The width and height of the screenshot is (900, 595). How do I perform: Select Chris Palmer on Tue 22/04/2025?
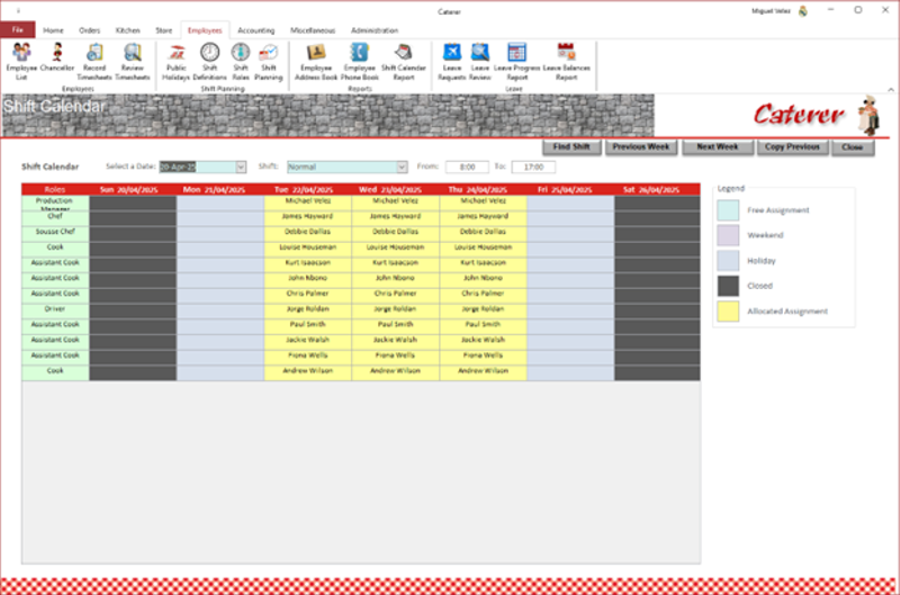click(x=308, y=295)
